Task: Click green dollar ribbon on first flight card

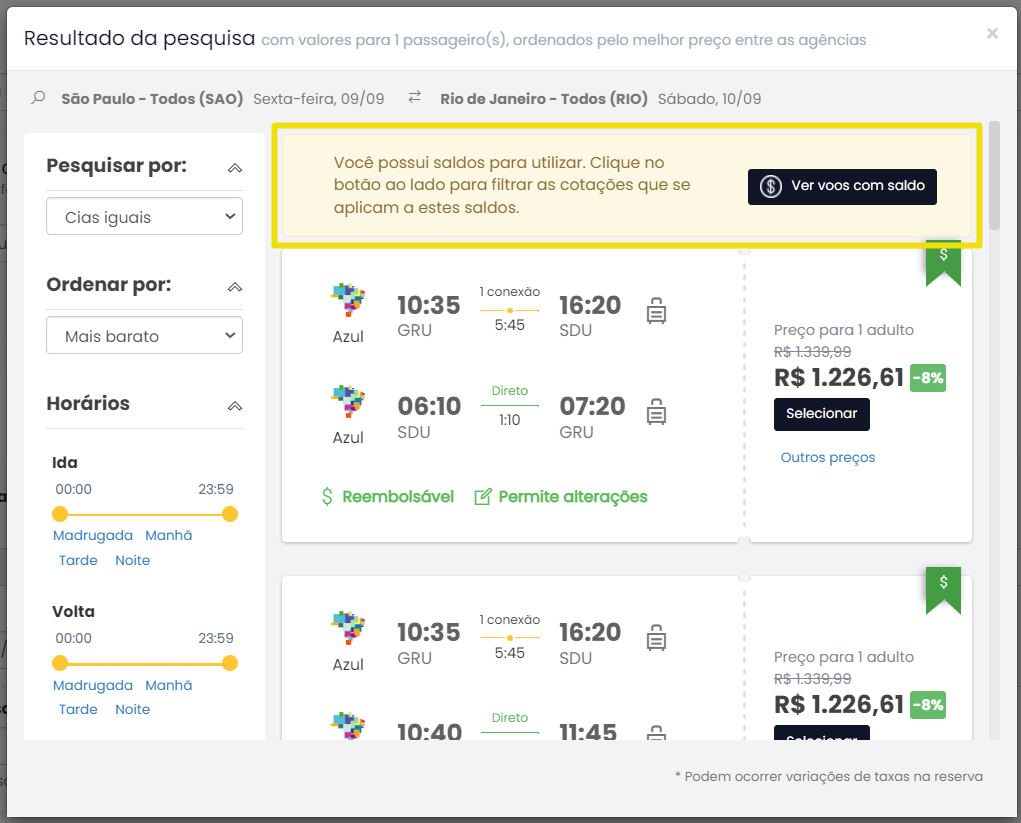Action: [944, 263]
